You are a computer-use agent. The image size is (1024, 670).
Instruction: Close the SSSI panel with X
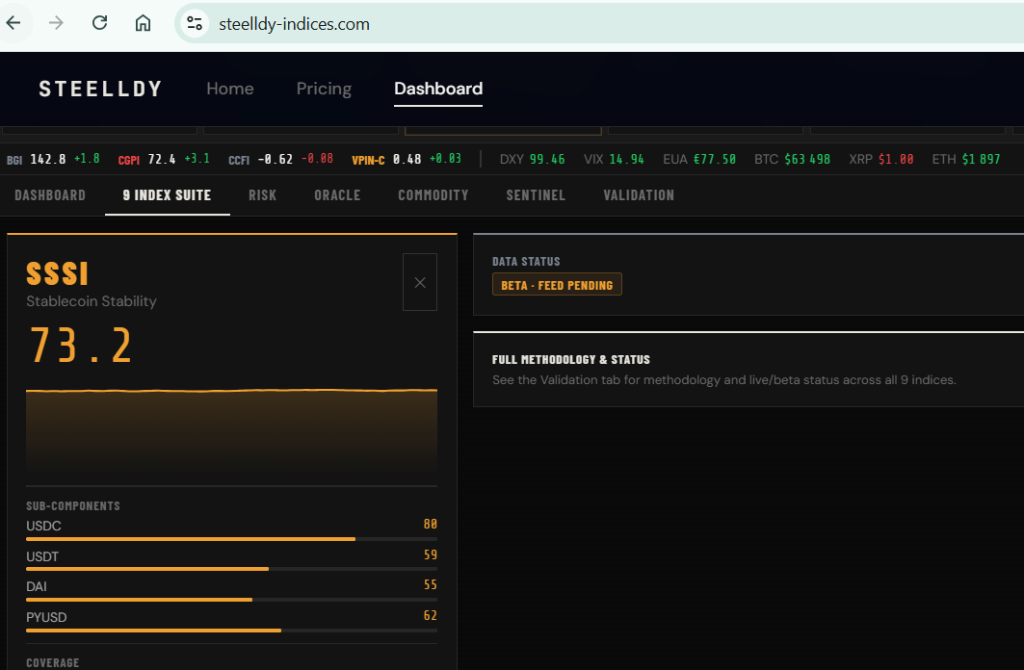click(x=420, y=282)
